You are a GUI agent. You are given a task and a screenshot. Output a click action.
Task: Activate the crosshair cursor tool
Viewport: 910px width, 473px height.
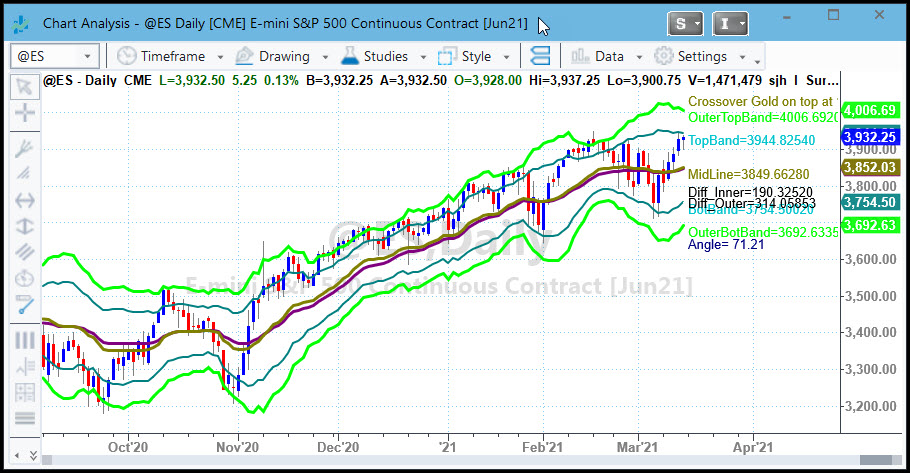pyautogui.click(x=24, y=113)
